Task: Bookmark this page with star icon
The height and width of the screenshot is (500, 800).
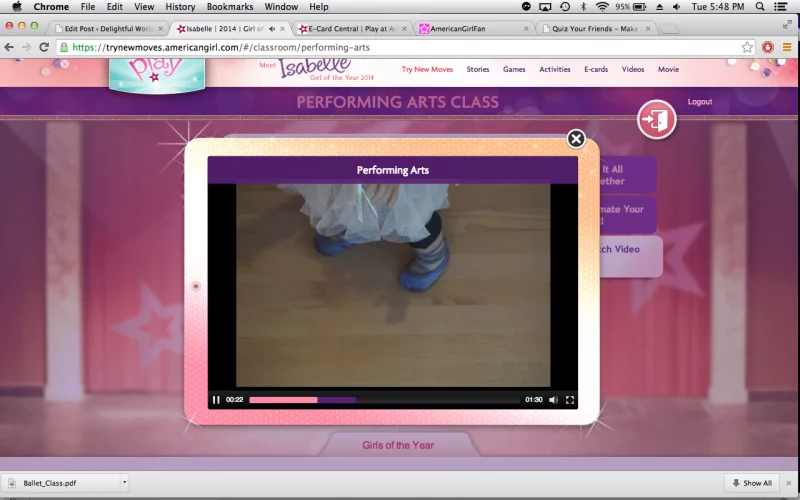Action: [x=747, y=47]
